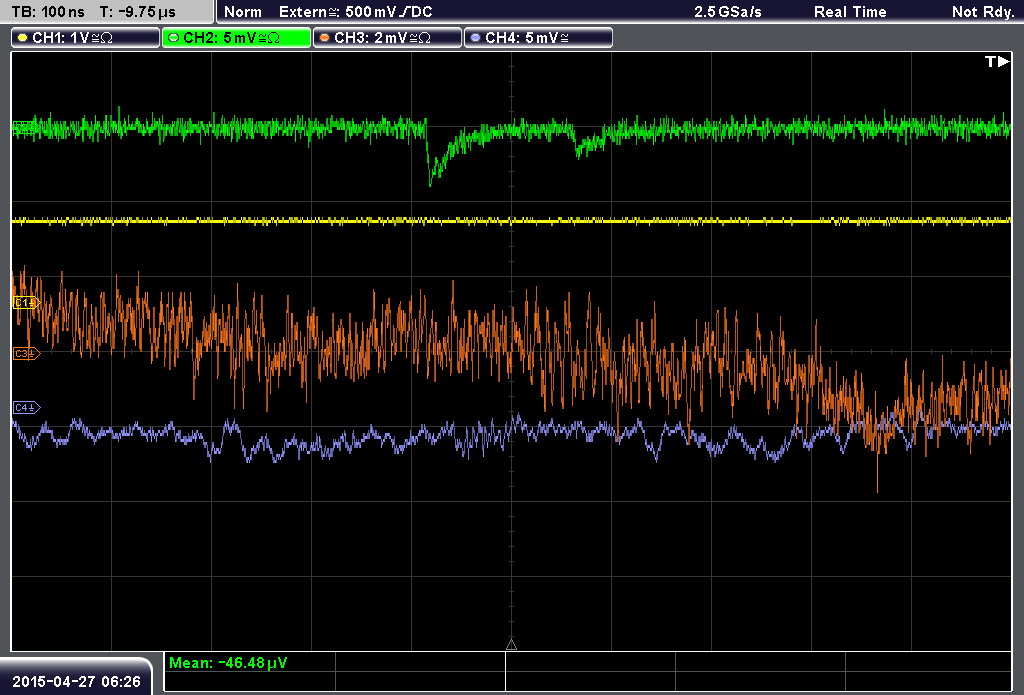Click the Not Rdy. status indicator
Screen dimensions: 1024x695
[x=983, y=12]
